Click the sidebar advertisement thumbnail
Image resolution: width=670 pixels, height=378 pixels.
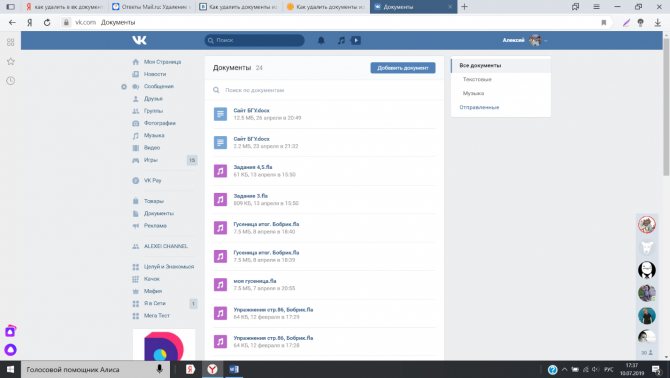[x=164, y=345]
